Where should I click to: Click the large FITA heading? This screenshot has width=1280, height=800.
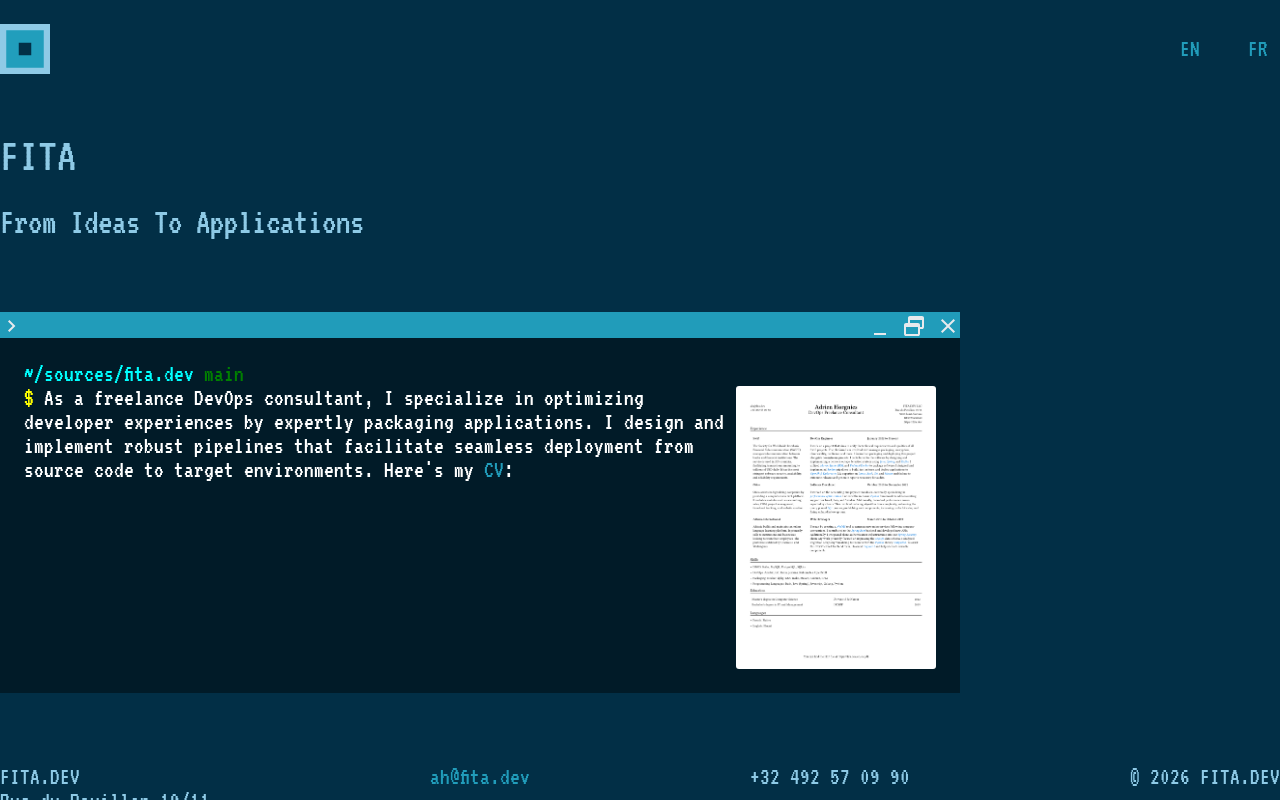[38, 158]
